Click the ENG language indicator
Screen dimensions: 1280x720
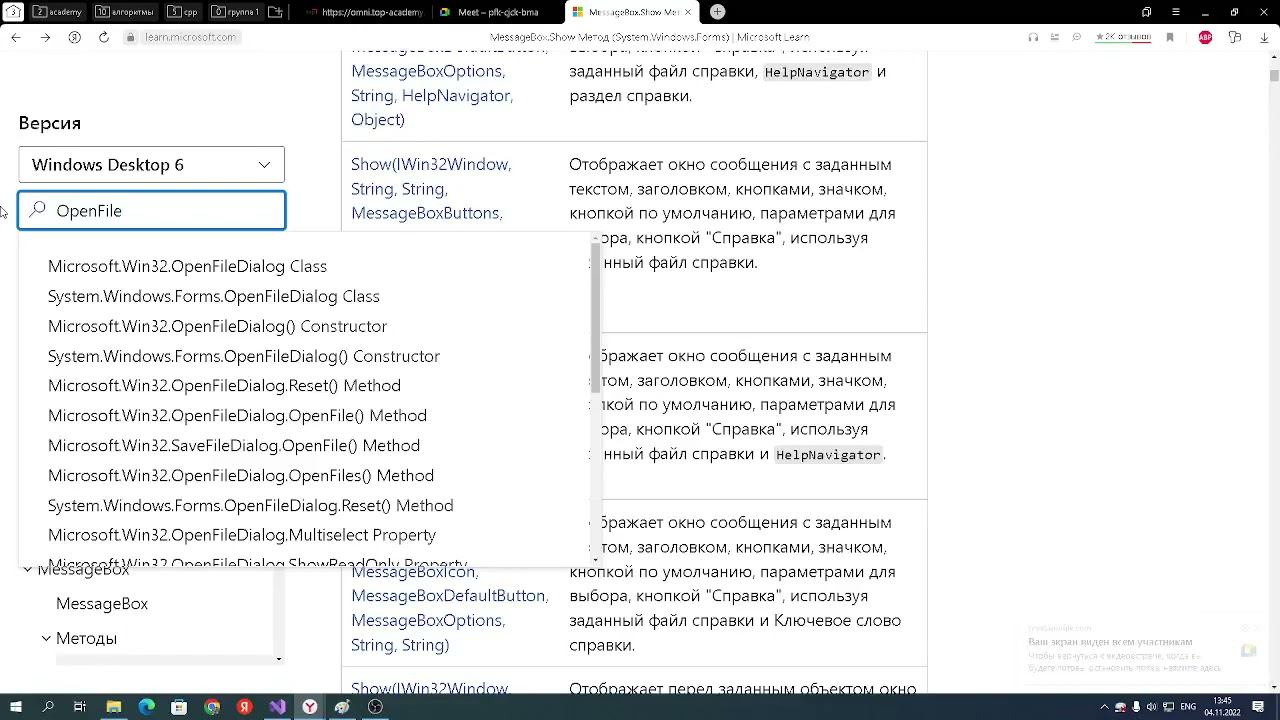click(x=1187, y=707)
